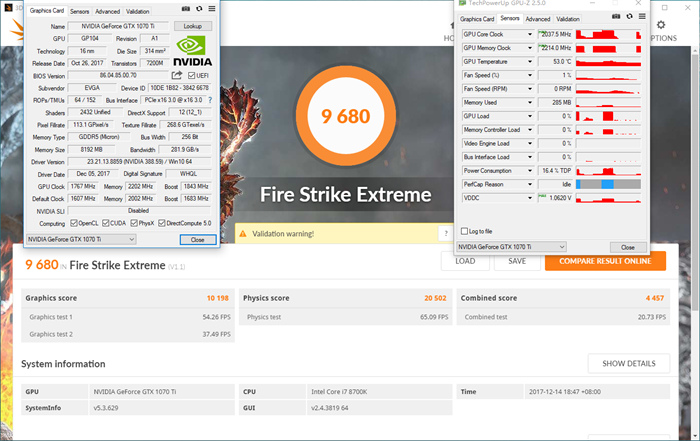Click the Lookup button

[x=193, y=25]
